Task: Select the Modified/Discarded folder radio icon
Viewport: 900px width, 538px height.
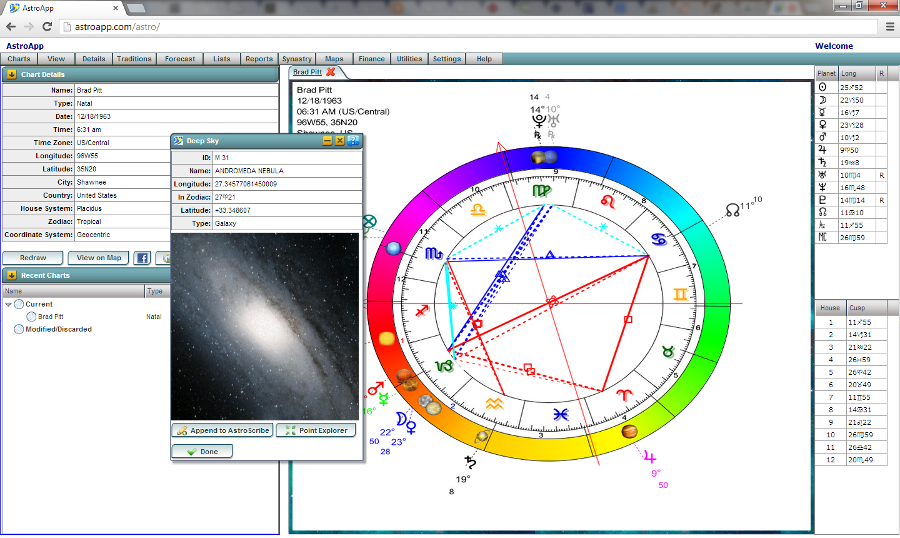Action: tap(19, 329)
